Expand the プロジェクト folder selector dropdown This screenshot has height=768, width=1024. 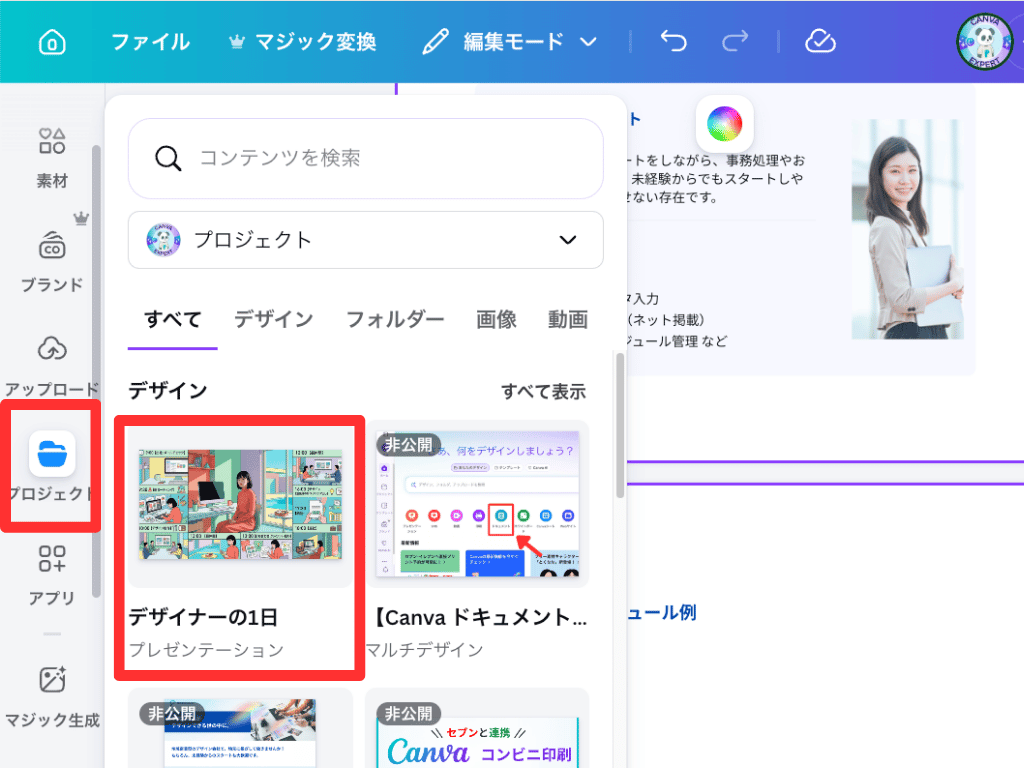tap(567, 240)
